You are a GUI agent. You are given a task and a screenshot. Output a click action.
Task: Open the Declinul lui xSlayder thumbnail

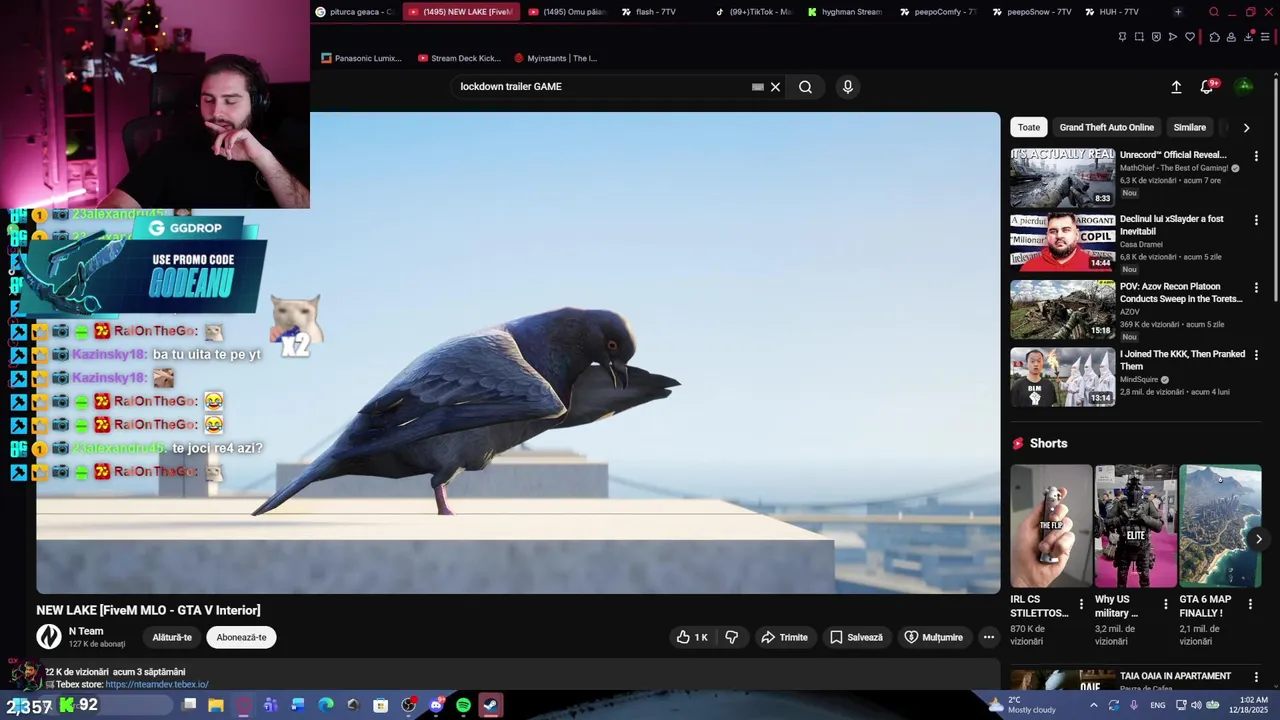1062,242
